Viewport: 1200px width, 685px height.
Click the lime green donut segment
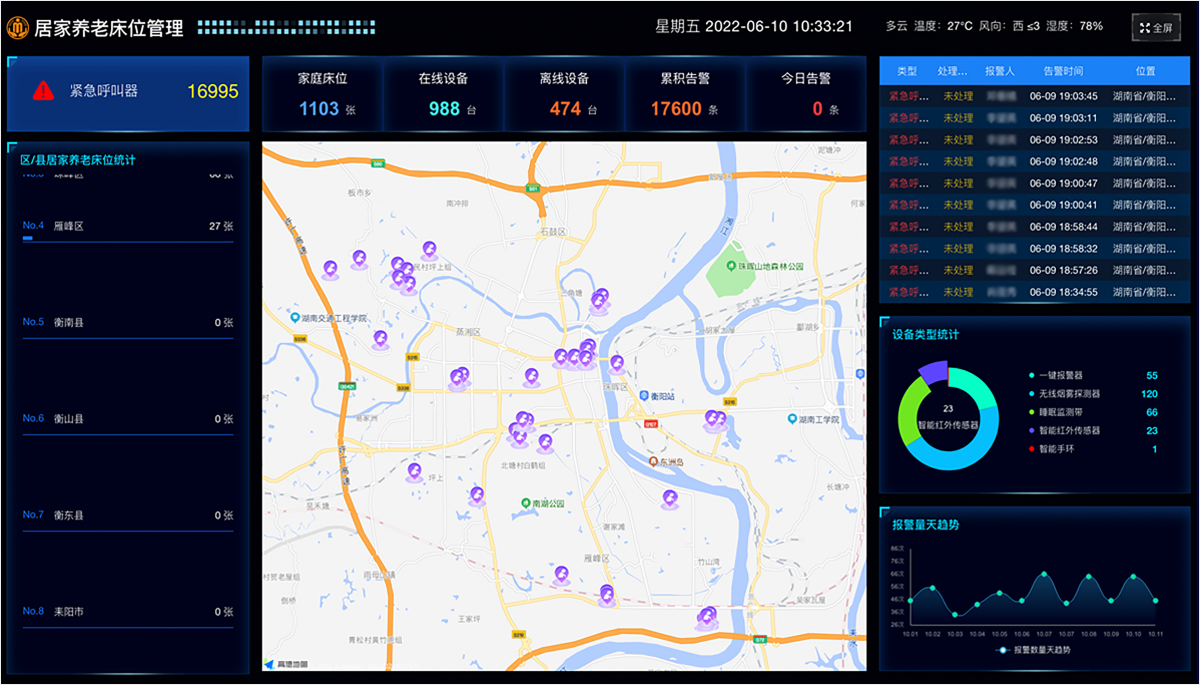coord(908,412)
